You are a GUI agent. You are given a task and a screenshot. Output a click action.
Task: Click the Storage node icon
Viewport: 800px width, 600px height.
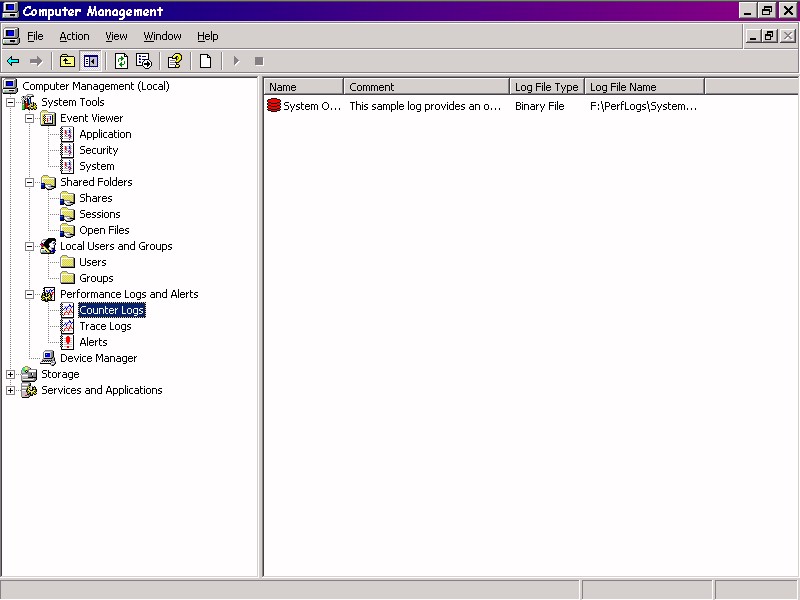[29, 374]
